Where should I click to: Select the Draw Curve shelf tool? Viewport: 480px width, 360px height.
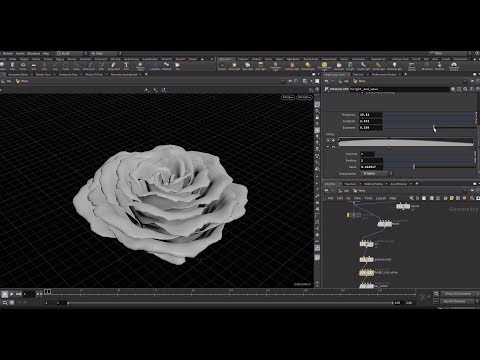click(89, 66)
